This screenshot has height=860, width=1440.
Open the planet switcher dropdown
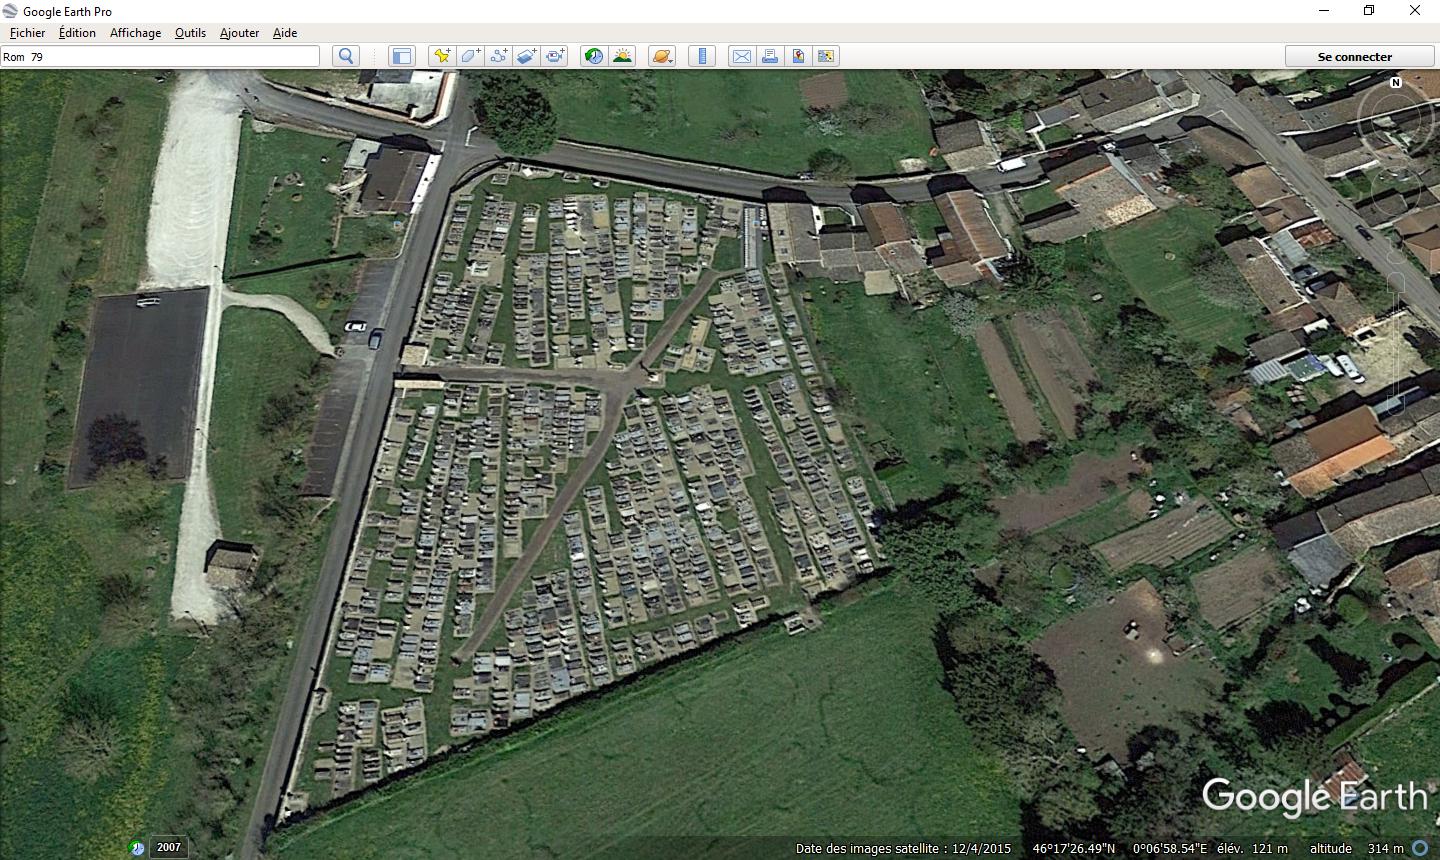pos(662,56)
